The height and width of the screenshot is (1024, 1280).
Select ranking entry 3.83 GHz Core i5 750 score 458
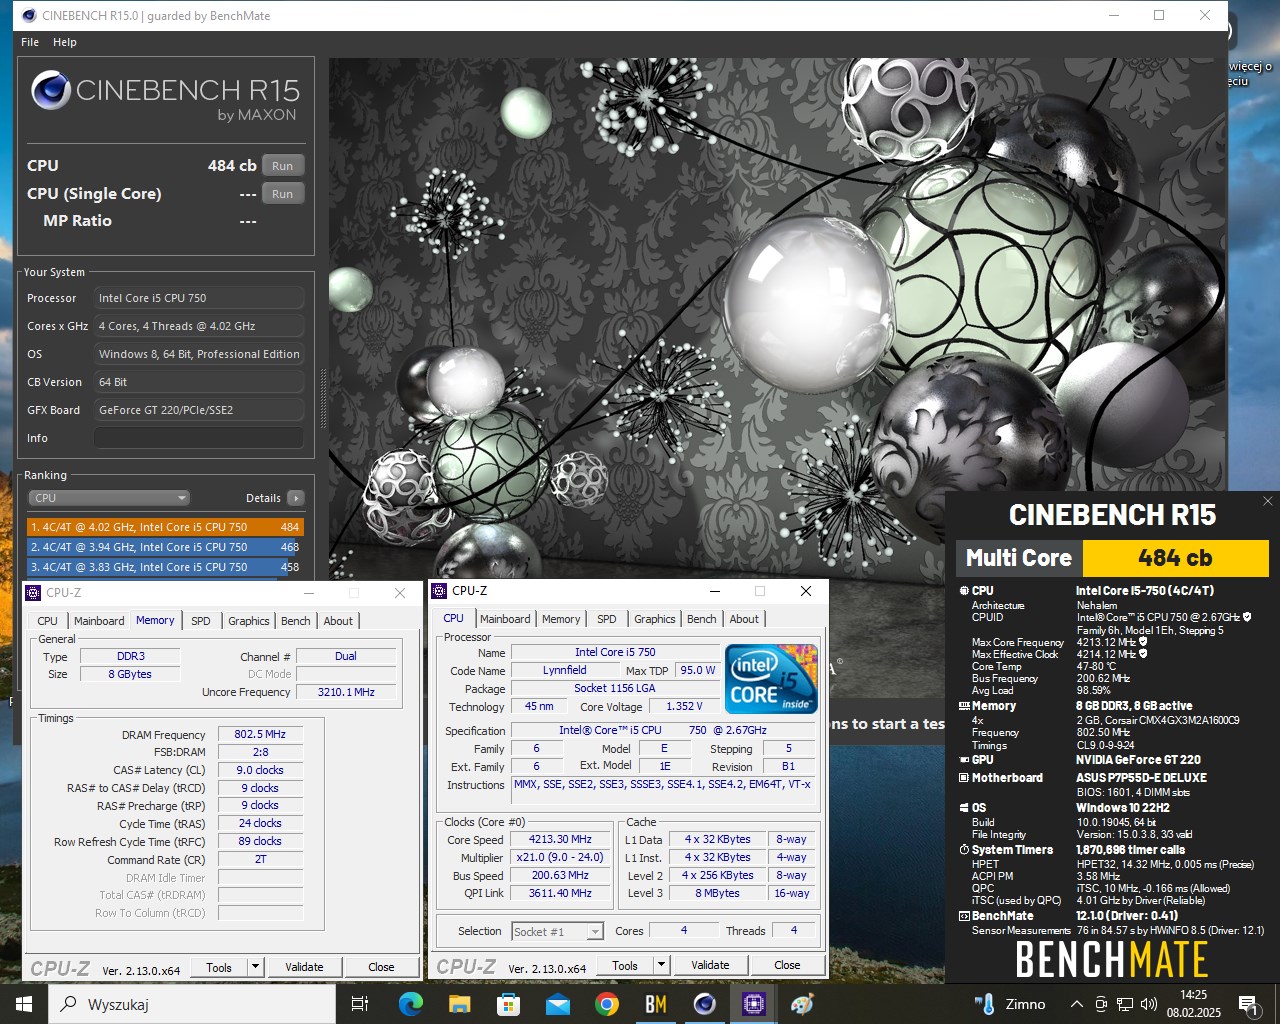165,567
